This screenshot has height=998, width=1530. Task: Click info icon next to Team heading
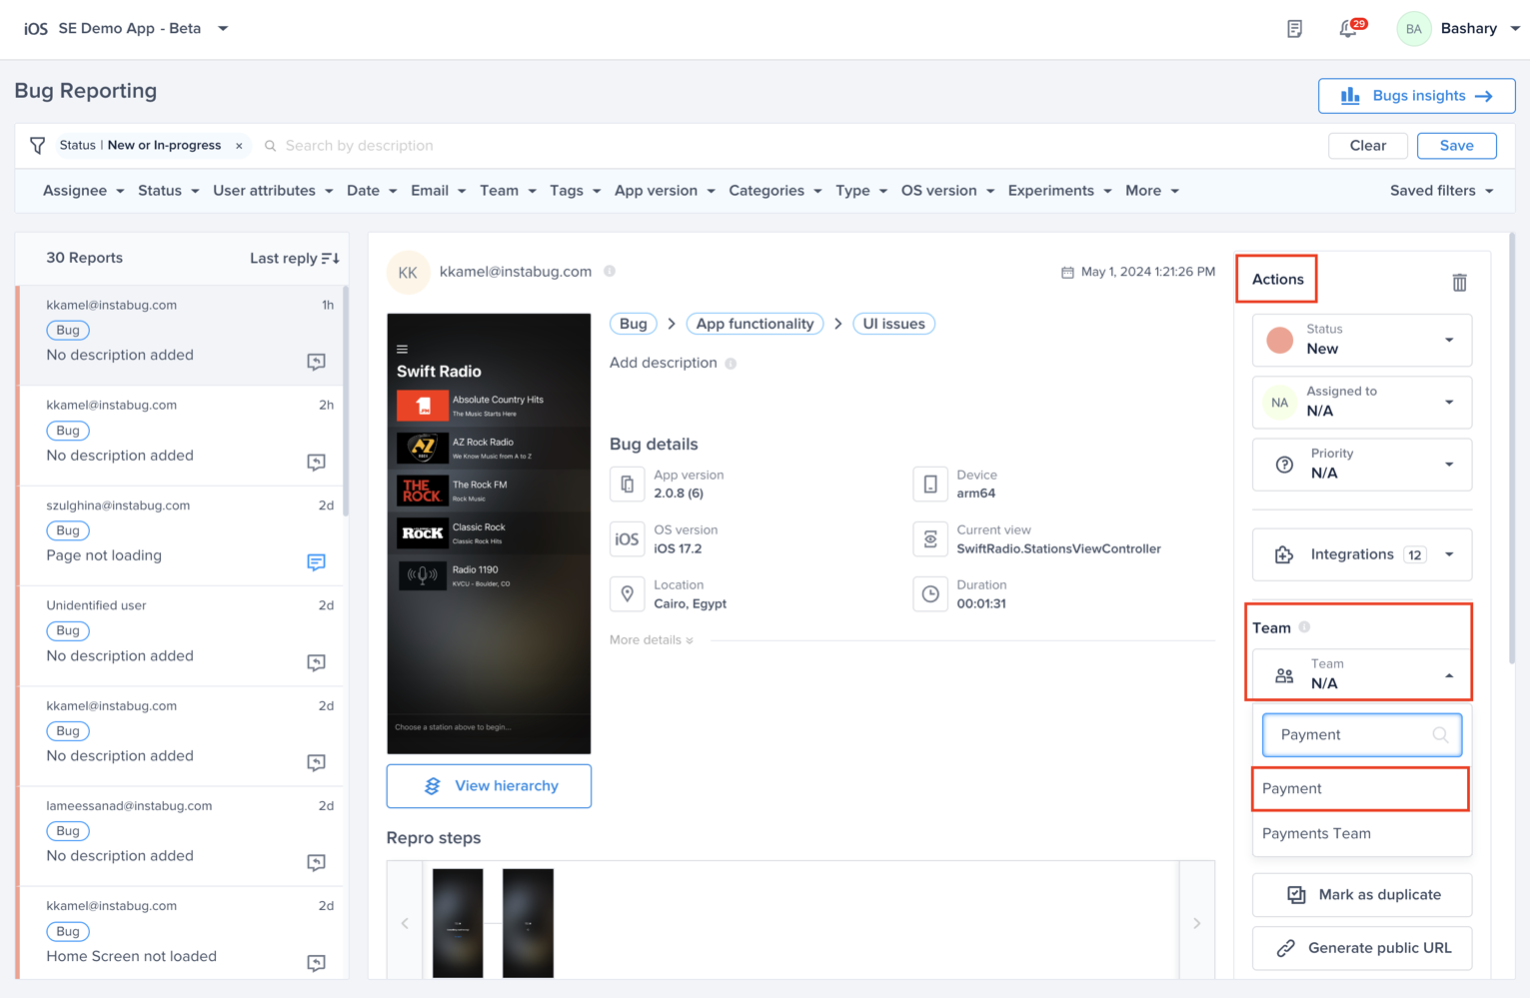click(x=1304, y=627)
